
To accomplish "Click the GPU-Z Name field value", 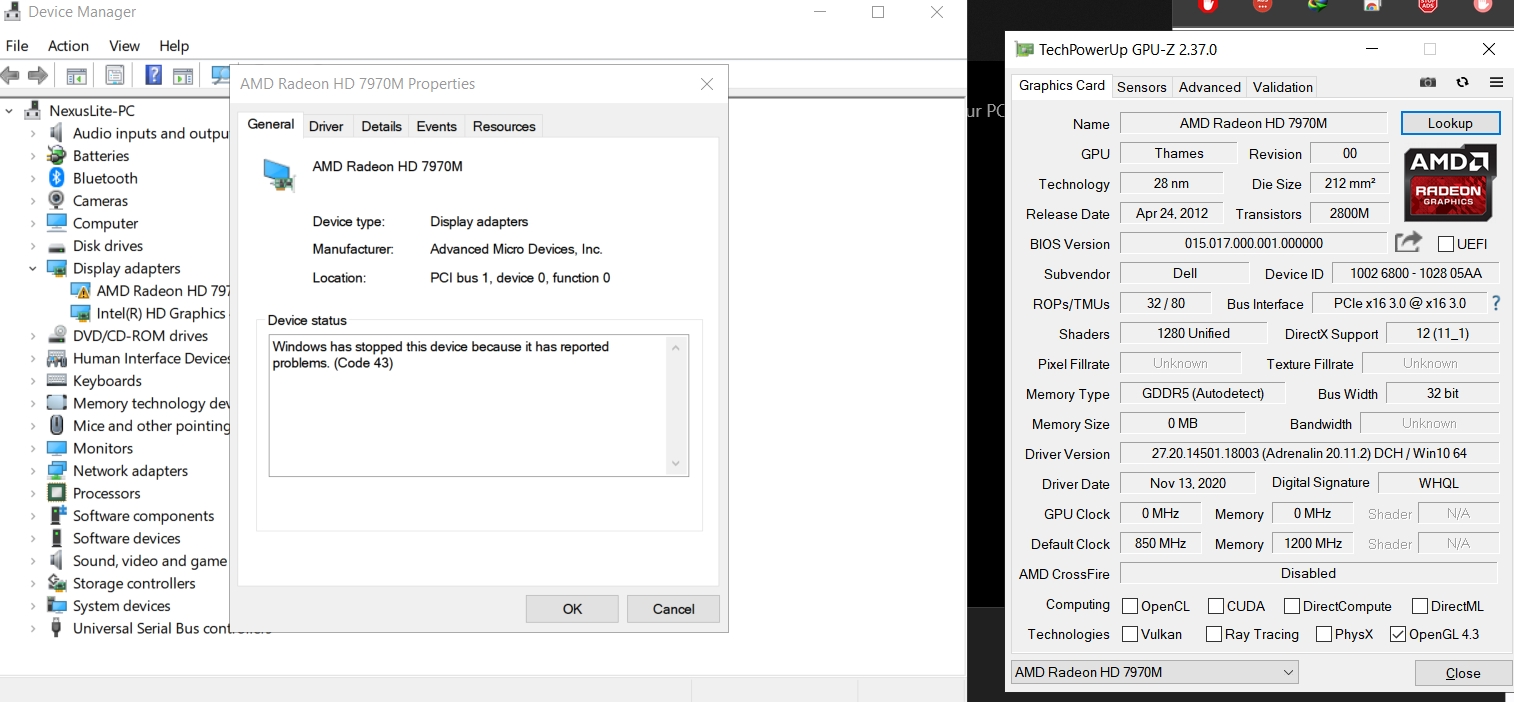I will tap(1253, 123).
